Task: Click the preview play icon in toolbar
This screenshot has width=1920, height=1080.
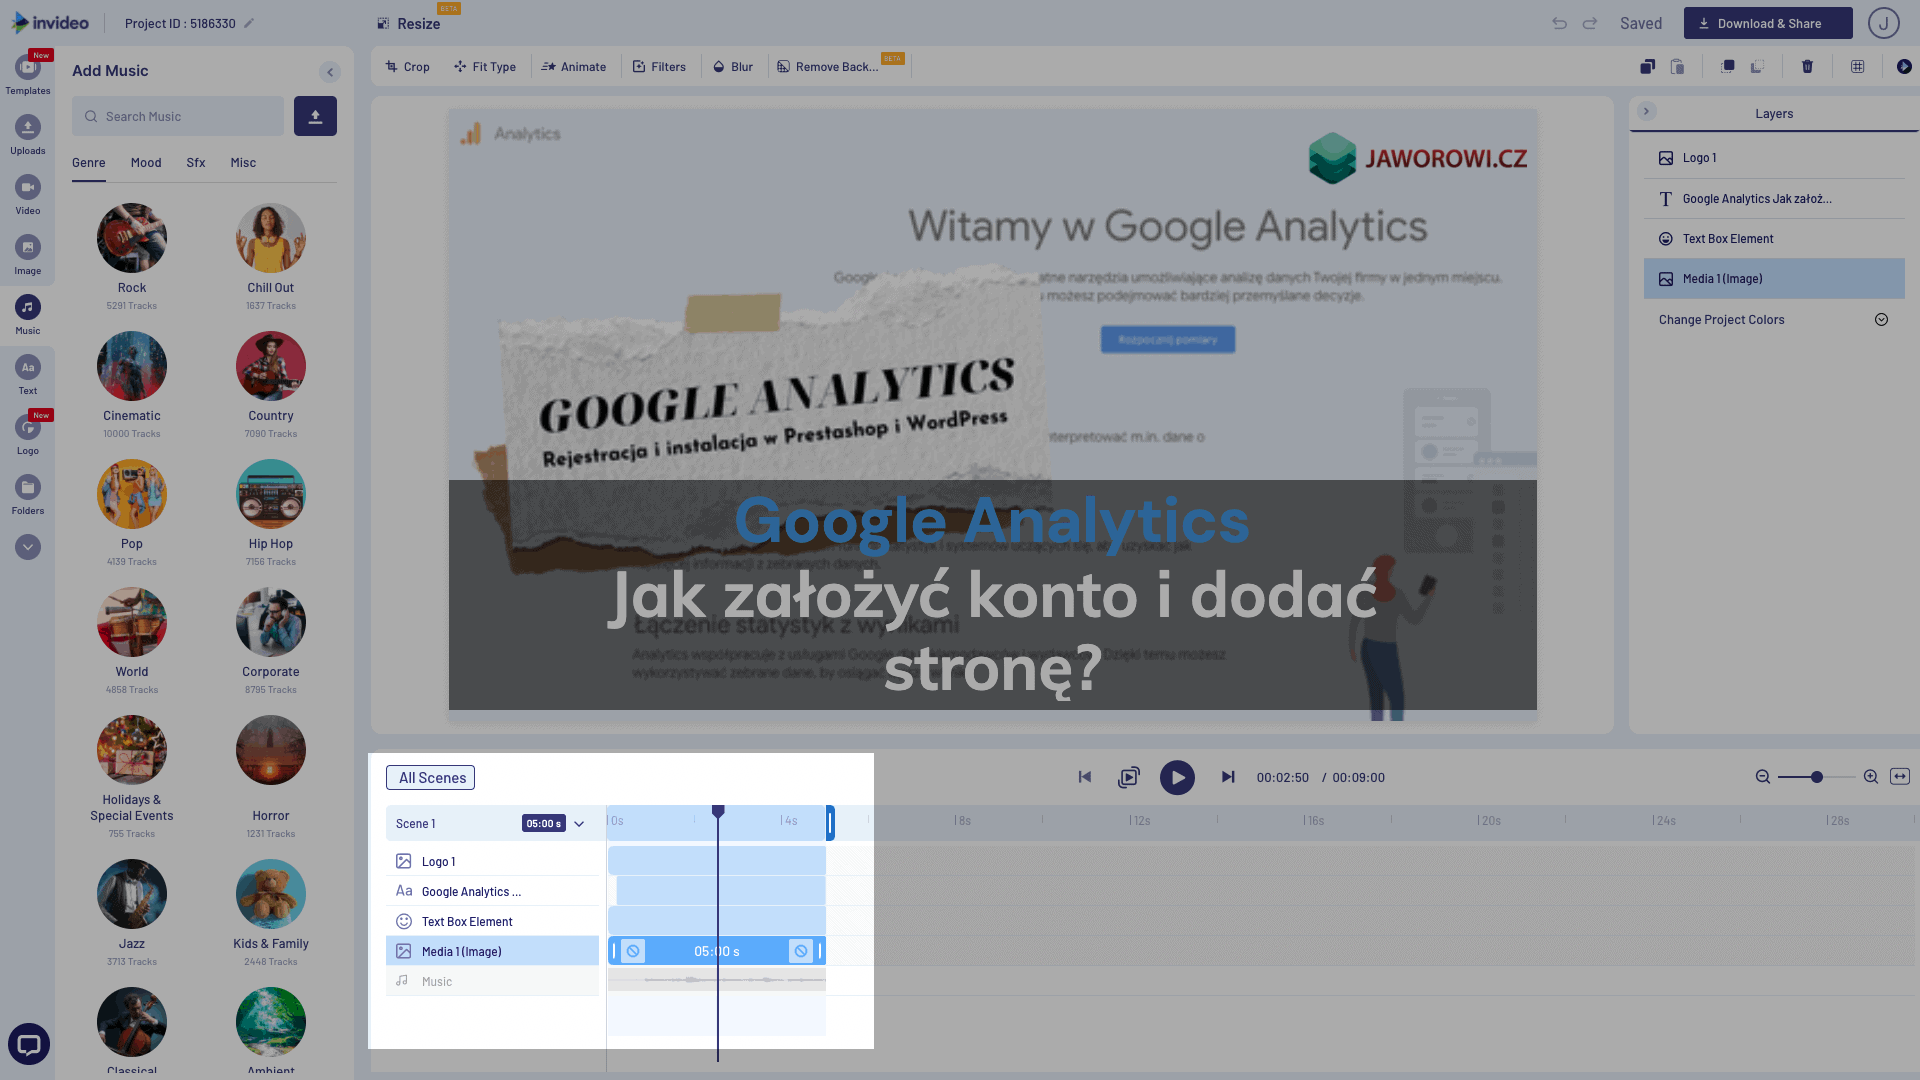Action: (x=1904, y=67)
